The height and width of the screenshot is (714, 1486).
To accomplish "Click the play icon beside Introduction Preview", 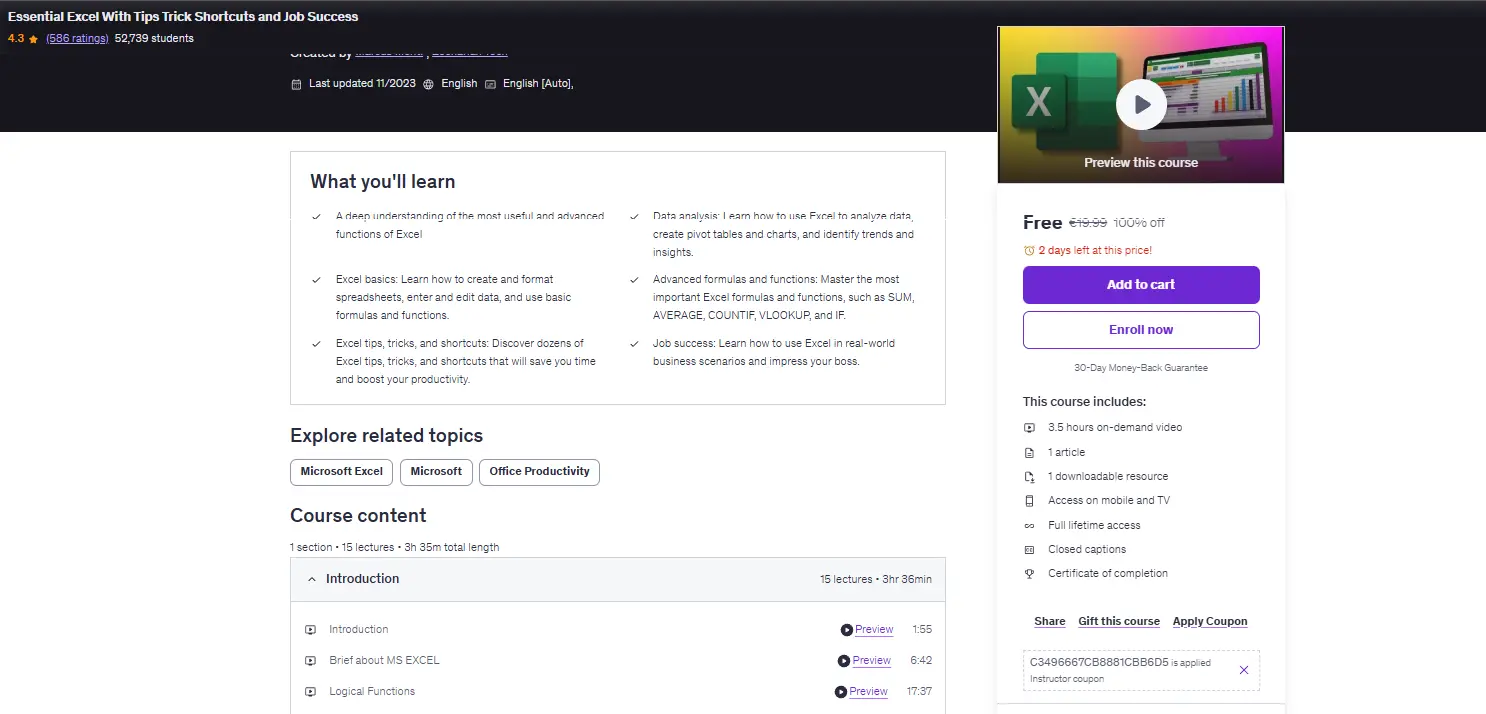I will click(x=847, y=630).
